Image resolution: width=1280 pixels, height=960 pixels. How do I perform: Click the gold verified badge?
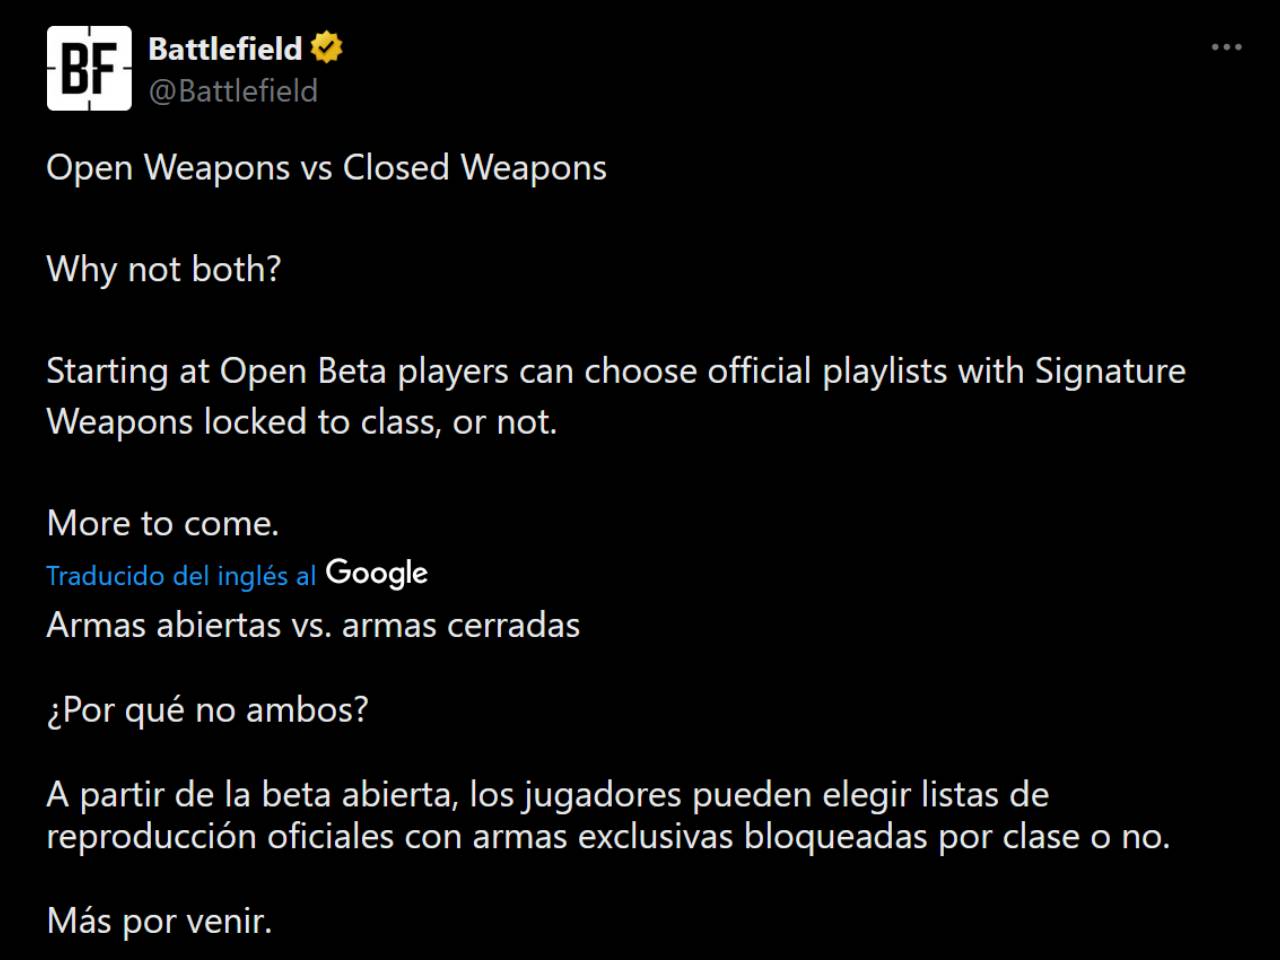(x=326, y=48)
